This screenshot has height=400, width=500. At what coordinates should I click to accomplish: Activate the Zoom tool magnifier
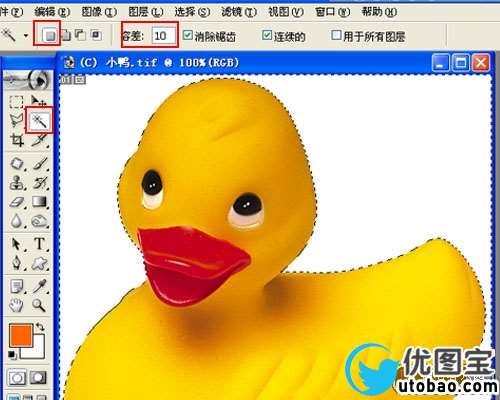[39, 304]
